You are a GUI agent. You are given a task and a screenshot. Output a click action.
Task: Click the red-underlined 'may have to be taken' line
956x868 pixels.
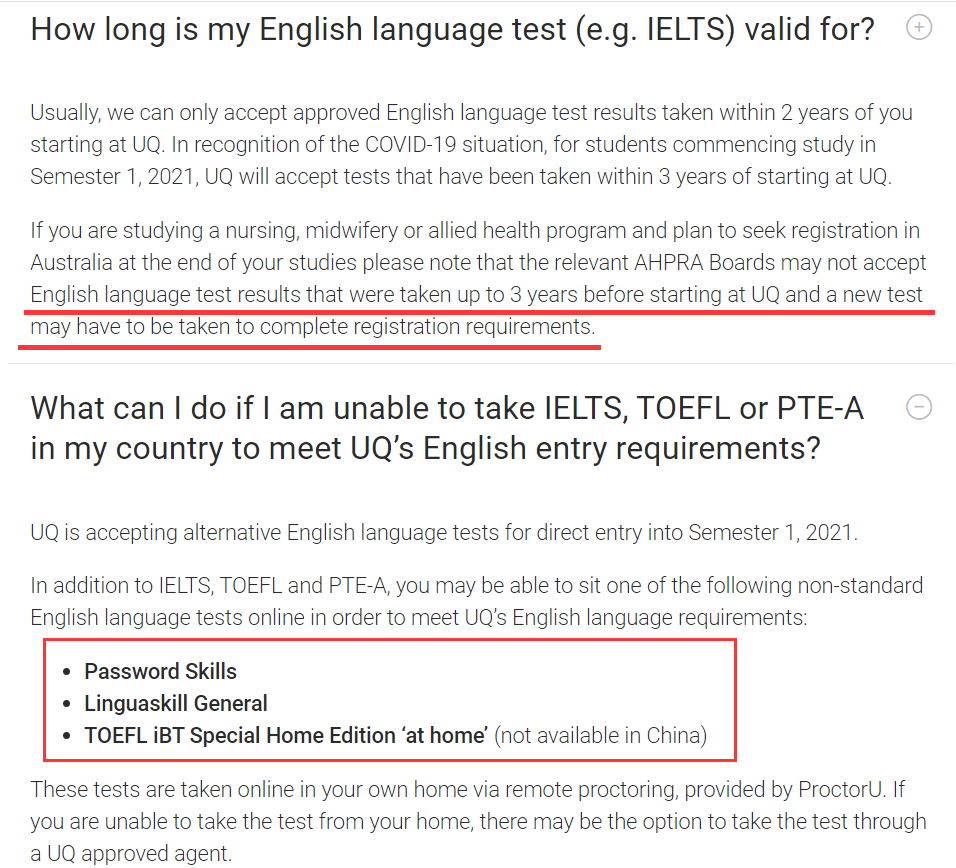click(312, 327)
